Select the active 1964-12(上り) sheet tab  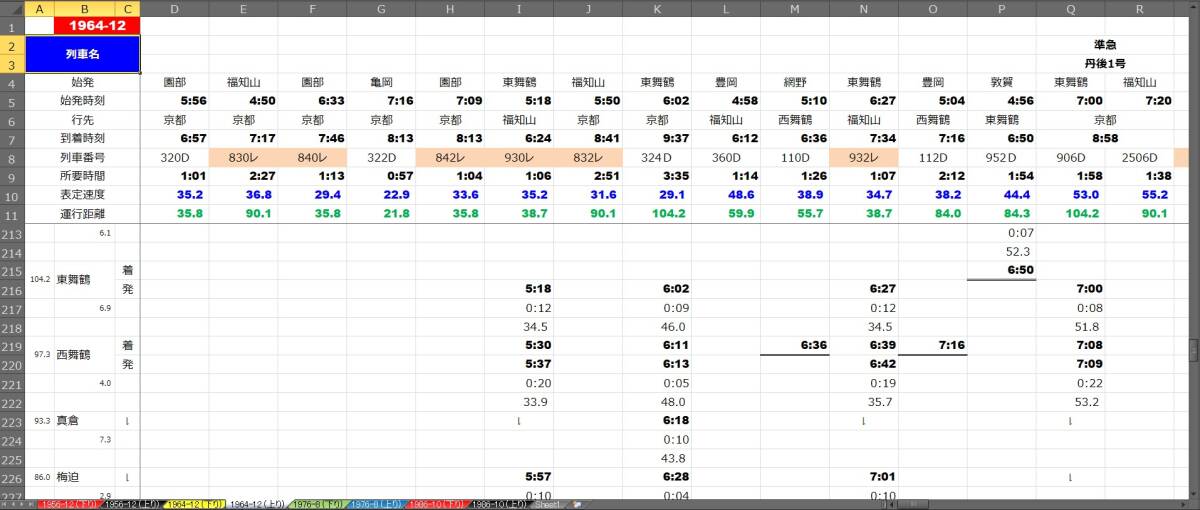point(259,505)
